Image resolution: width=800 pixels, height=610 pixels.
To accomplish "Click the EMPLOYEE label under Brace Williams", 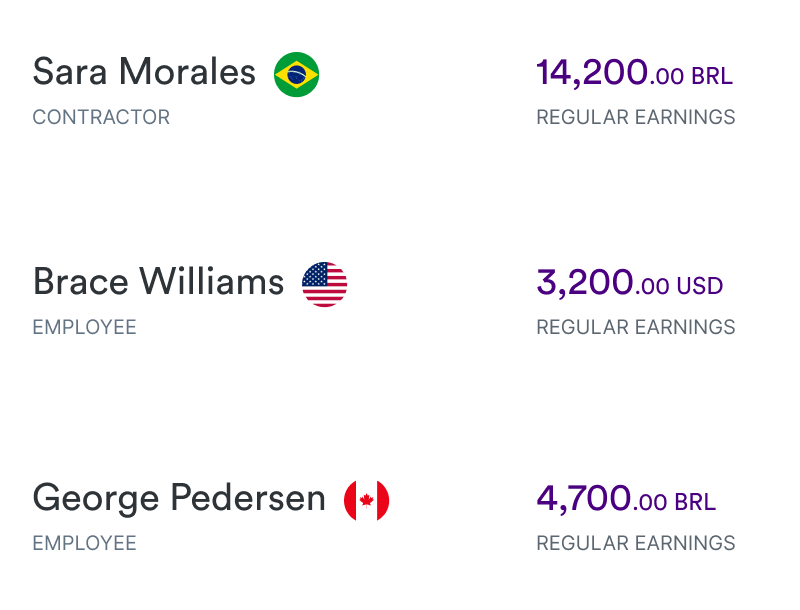I will coord(85,327).
